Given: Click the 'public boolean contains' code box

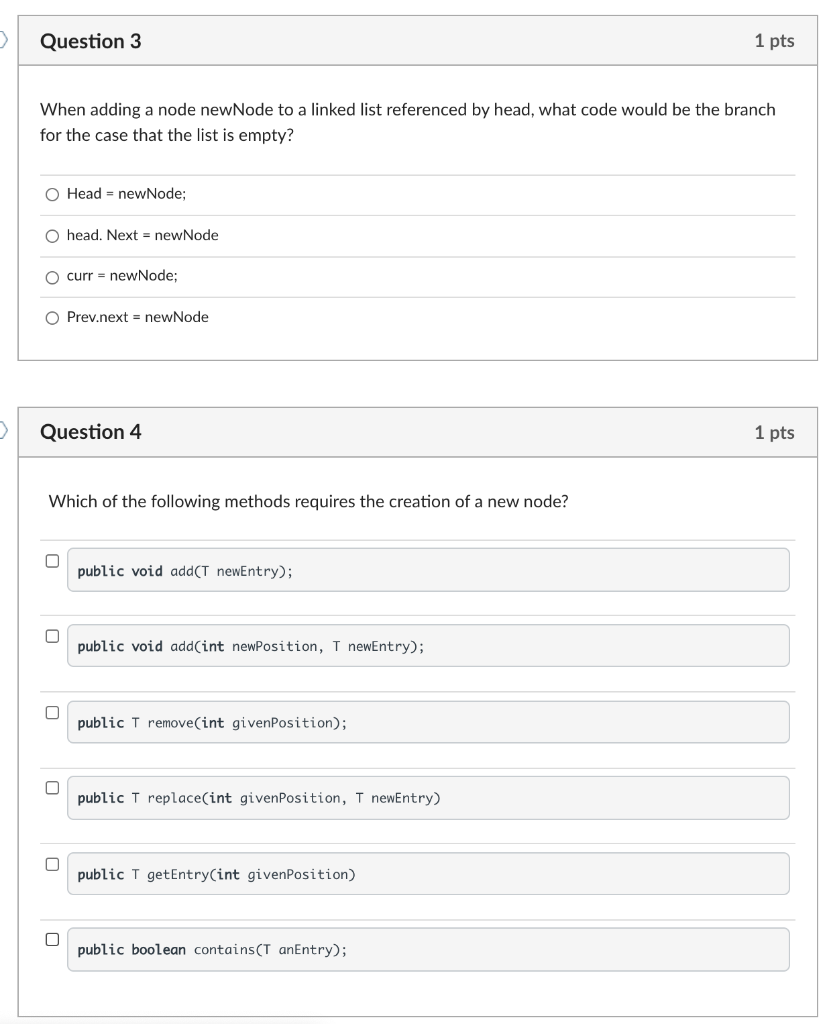Looking at the screenshot, I should [x=428, y=949].
